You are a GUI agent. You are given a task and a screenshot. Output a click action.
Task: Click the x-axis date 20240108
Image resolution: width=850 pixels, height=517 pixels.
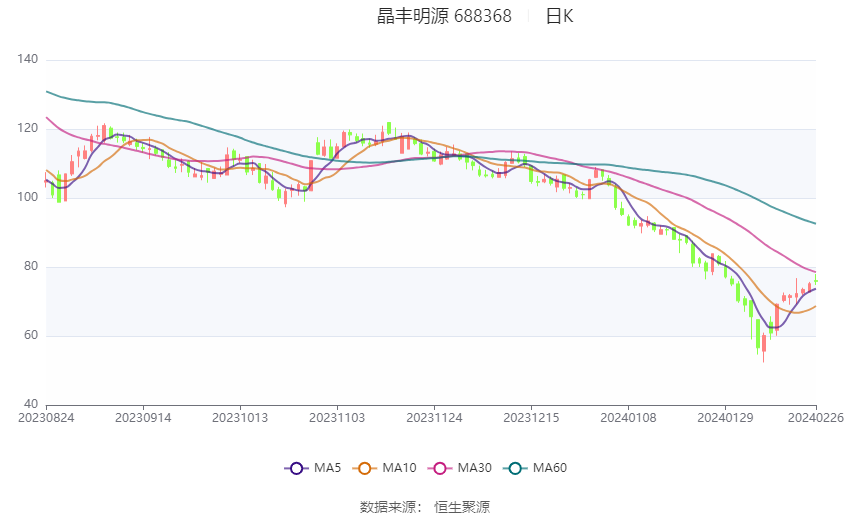(x=628, y=418)
